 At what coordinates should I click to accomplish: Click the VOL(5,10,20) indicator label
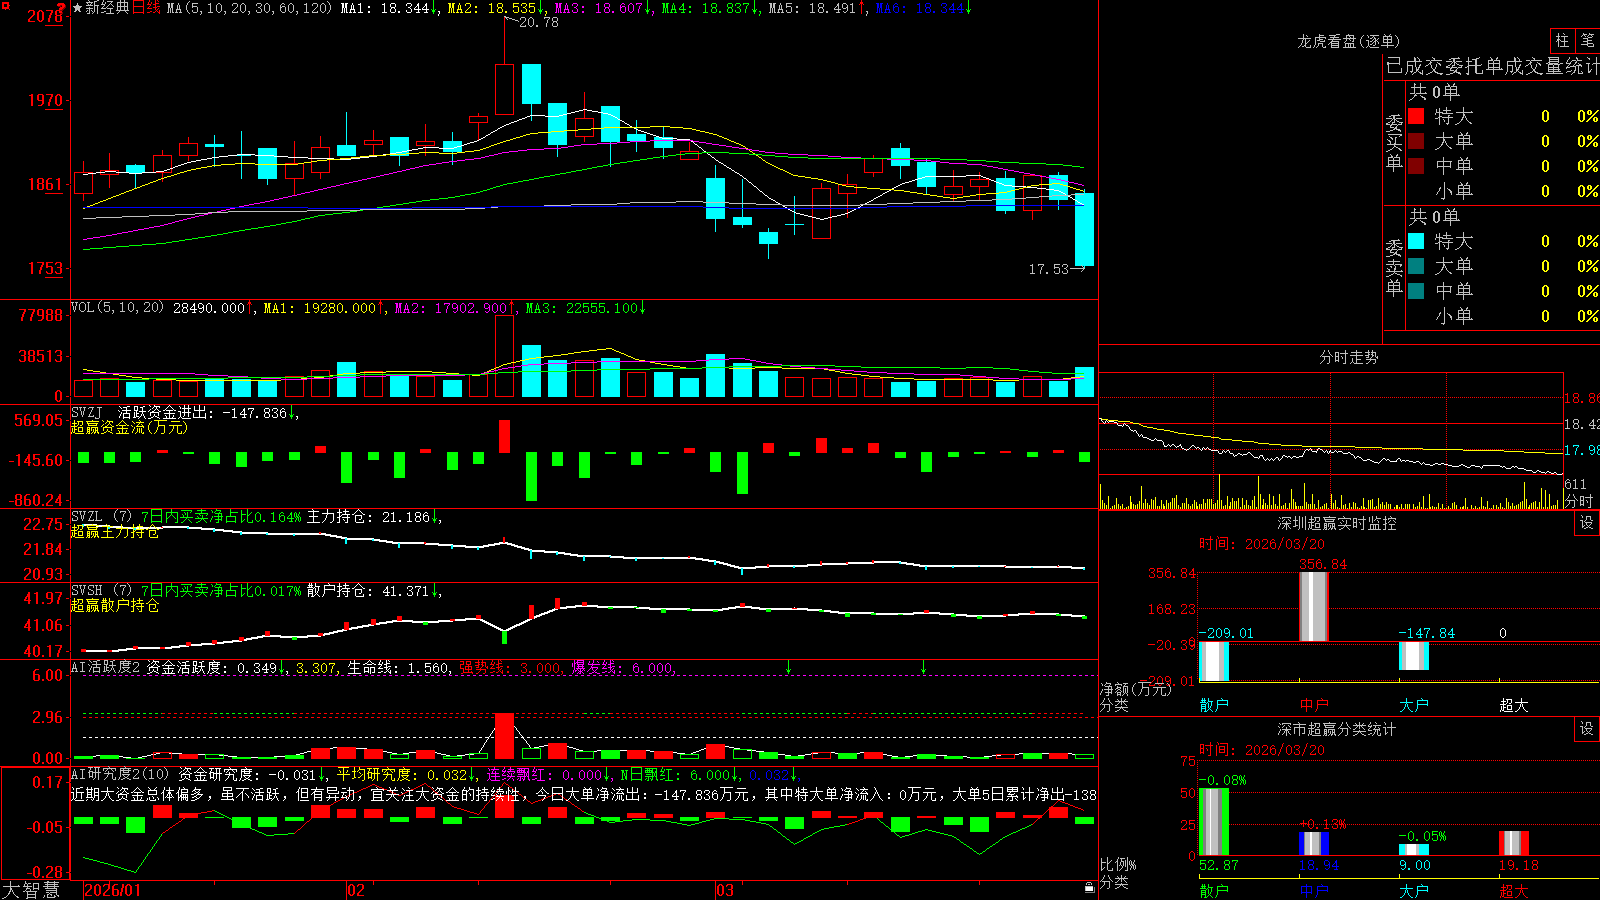click(117, 308)
